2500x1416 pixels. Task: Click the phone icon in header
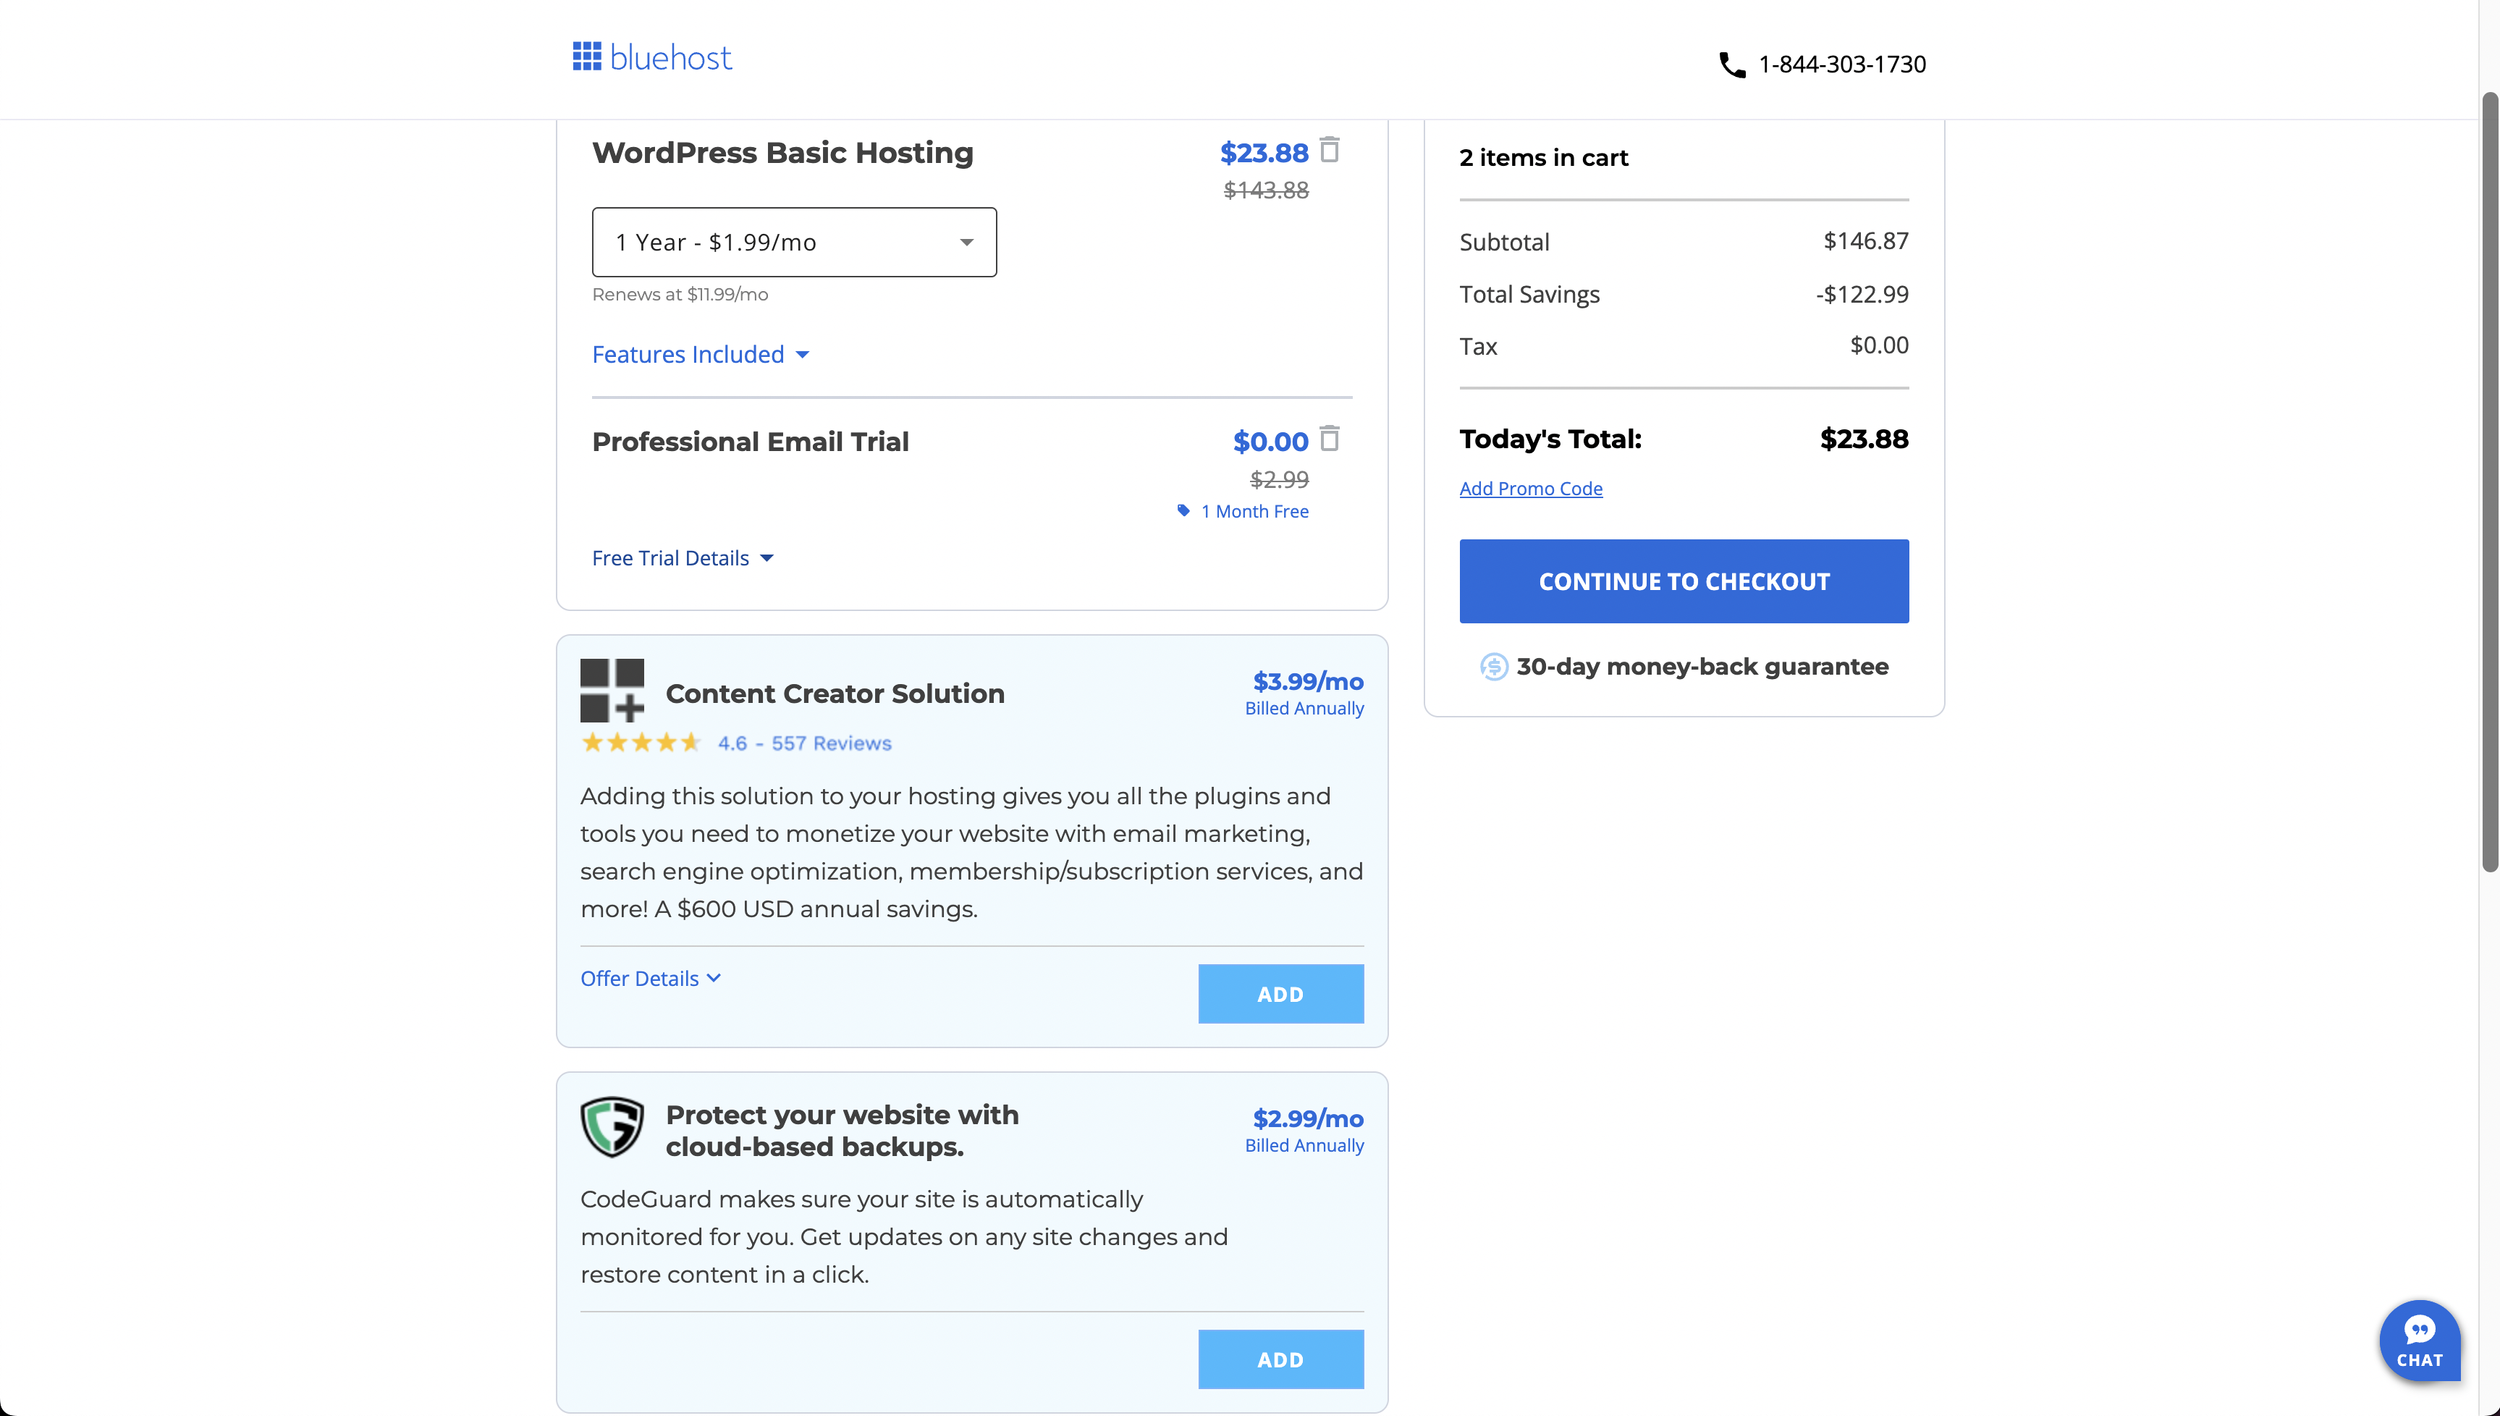click(1731, 65)
